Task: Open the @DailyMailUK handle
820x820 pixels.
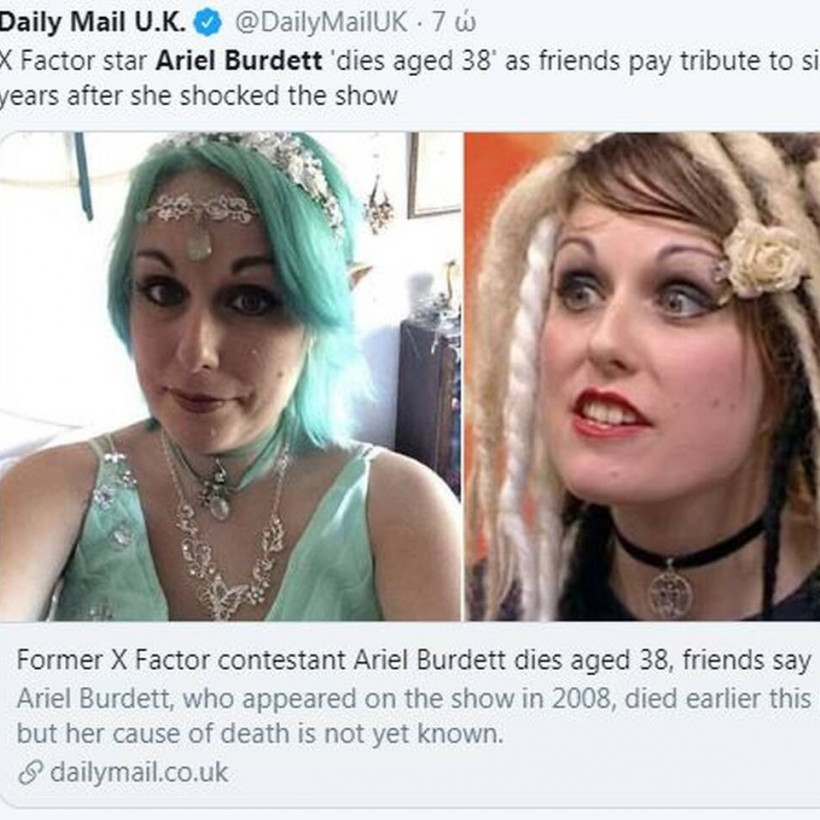Action: point(321,22)
